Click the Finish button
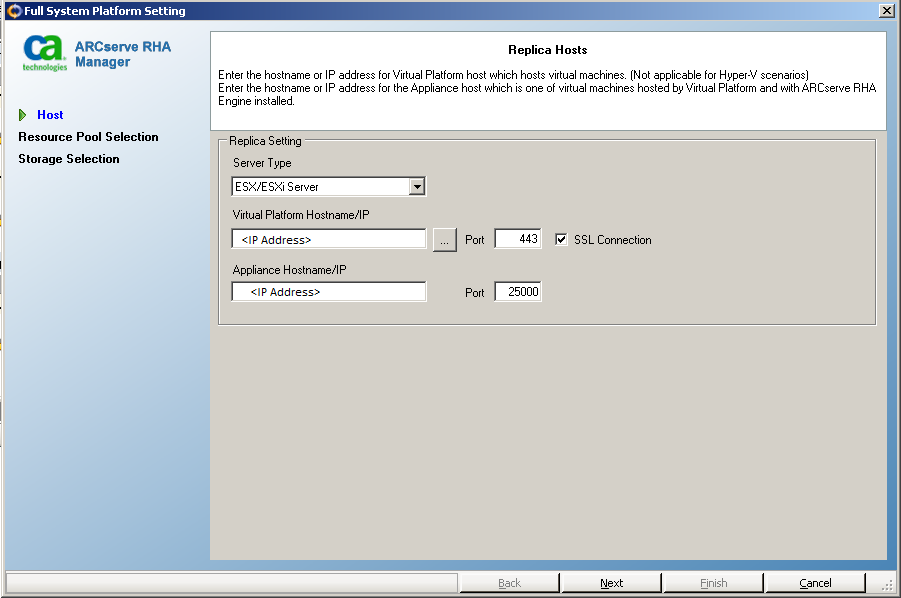901x598 pixels. [713, 582]
